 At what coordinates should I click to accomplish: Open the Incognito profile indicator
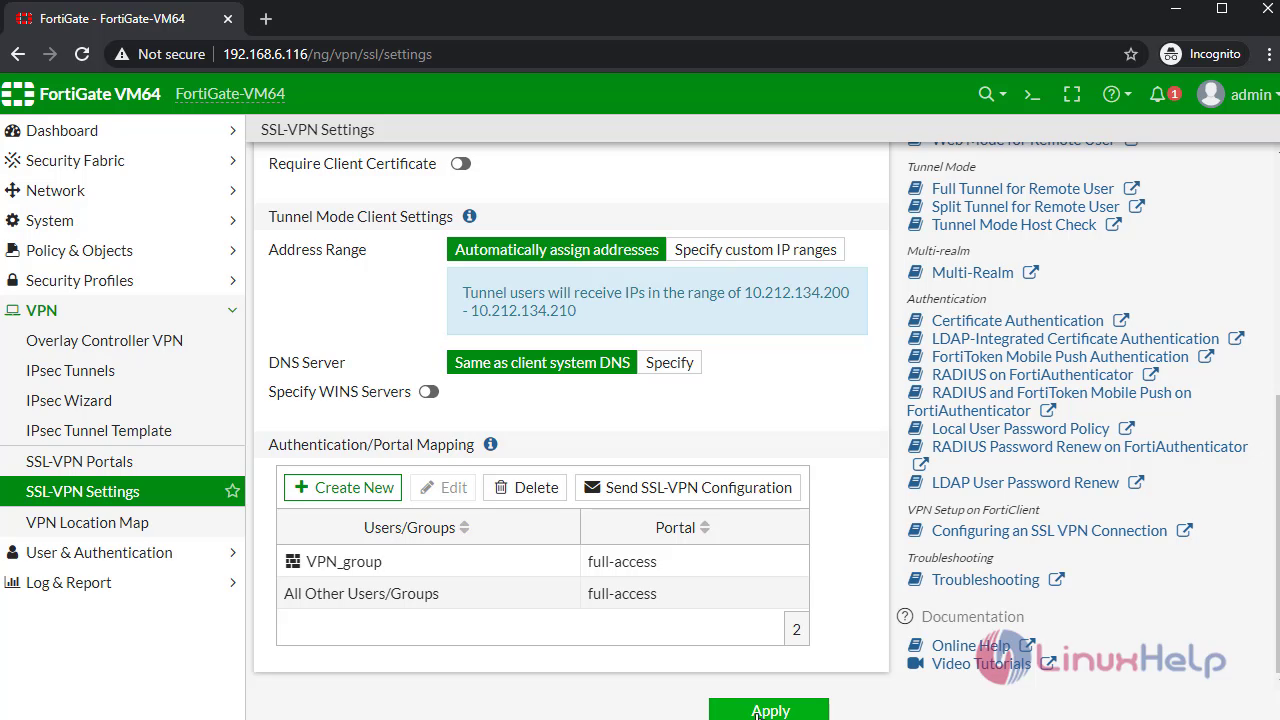click(1201, 54)
